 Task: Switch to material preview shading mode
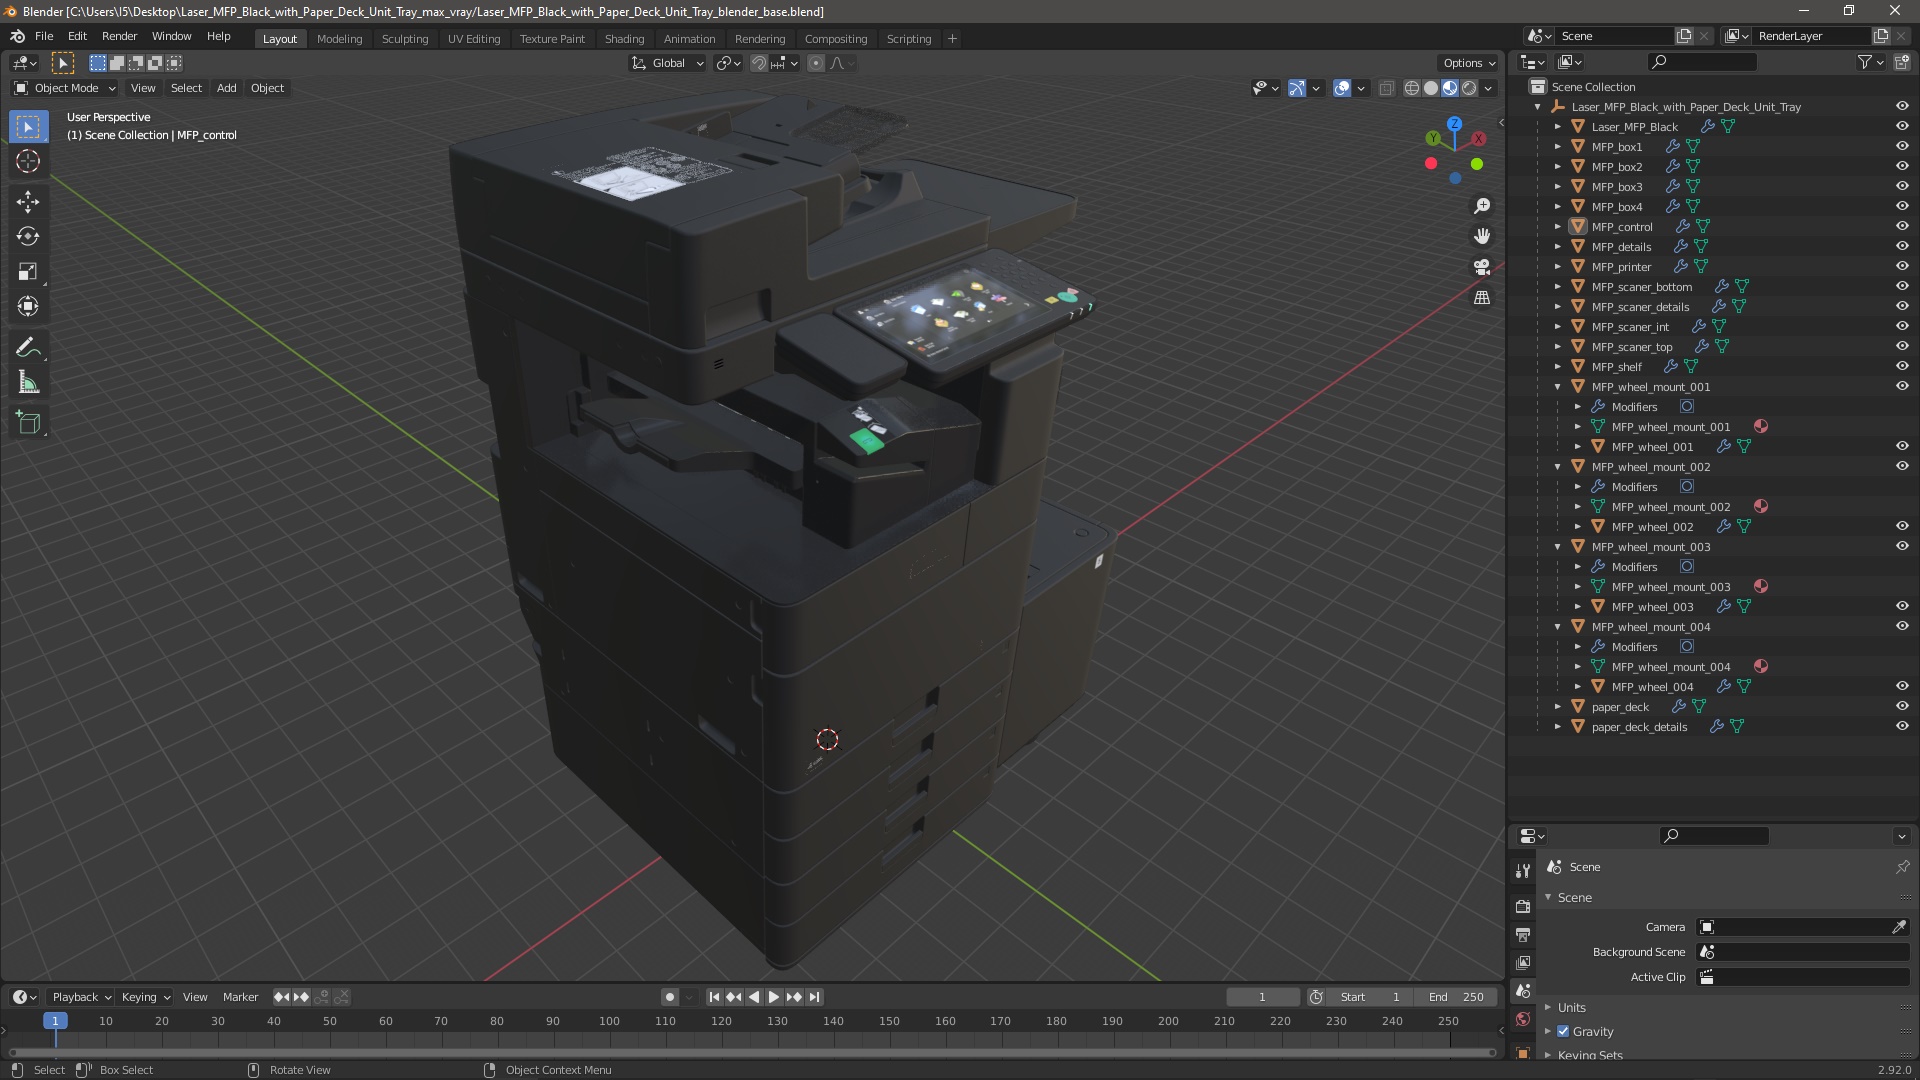tap(1450, 88)
